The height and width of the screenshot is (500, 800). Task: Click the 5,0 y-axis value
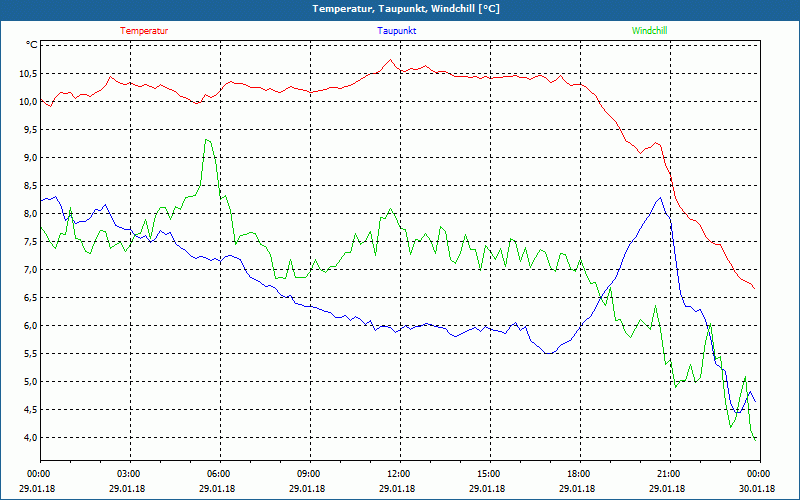(31, 382)
